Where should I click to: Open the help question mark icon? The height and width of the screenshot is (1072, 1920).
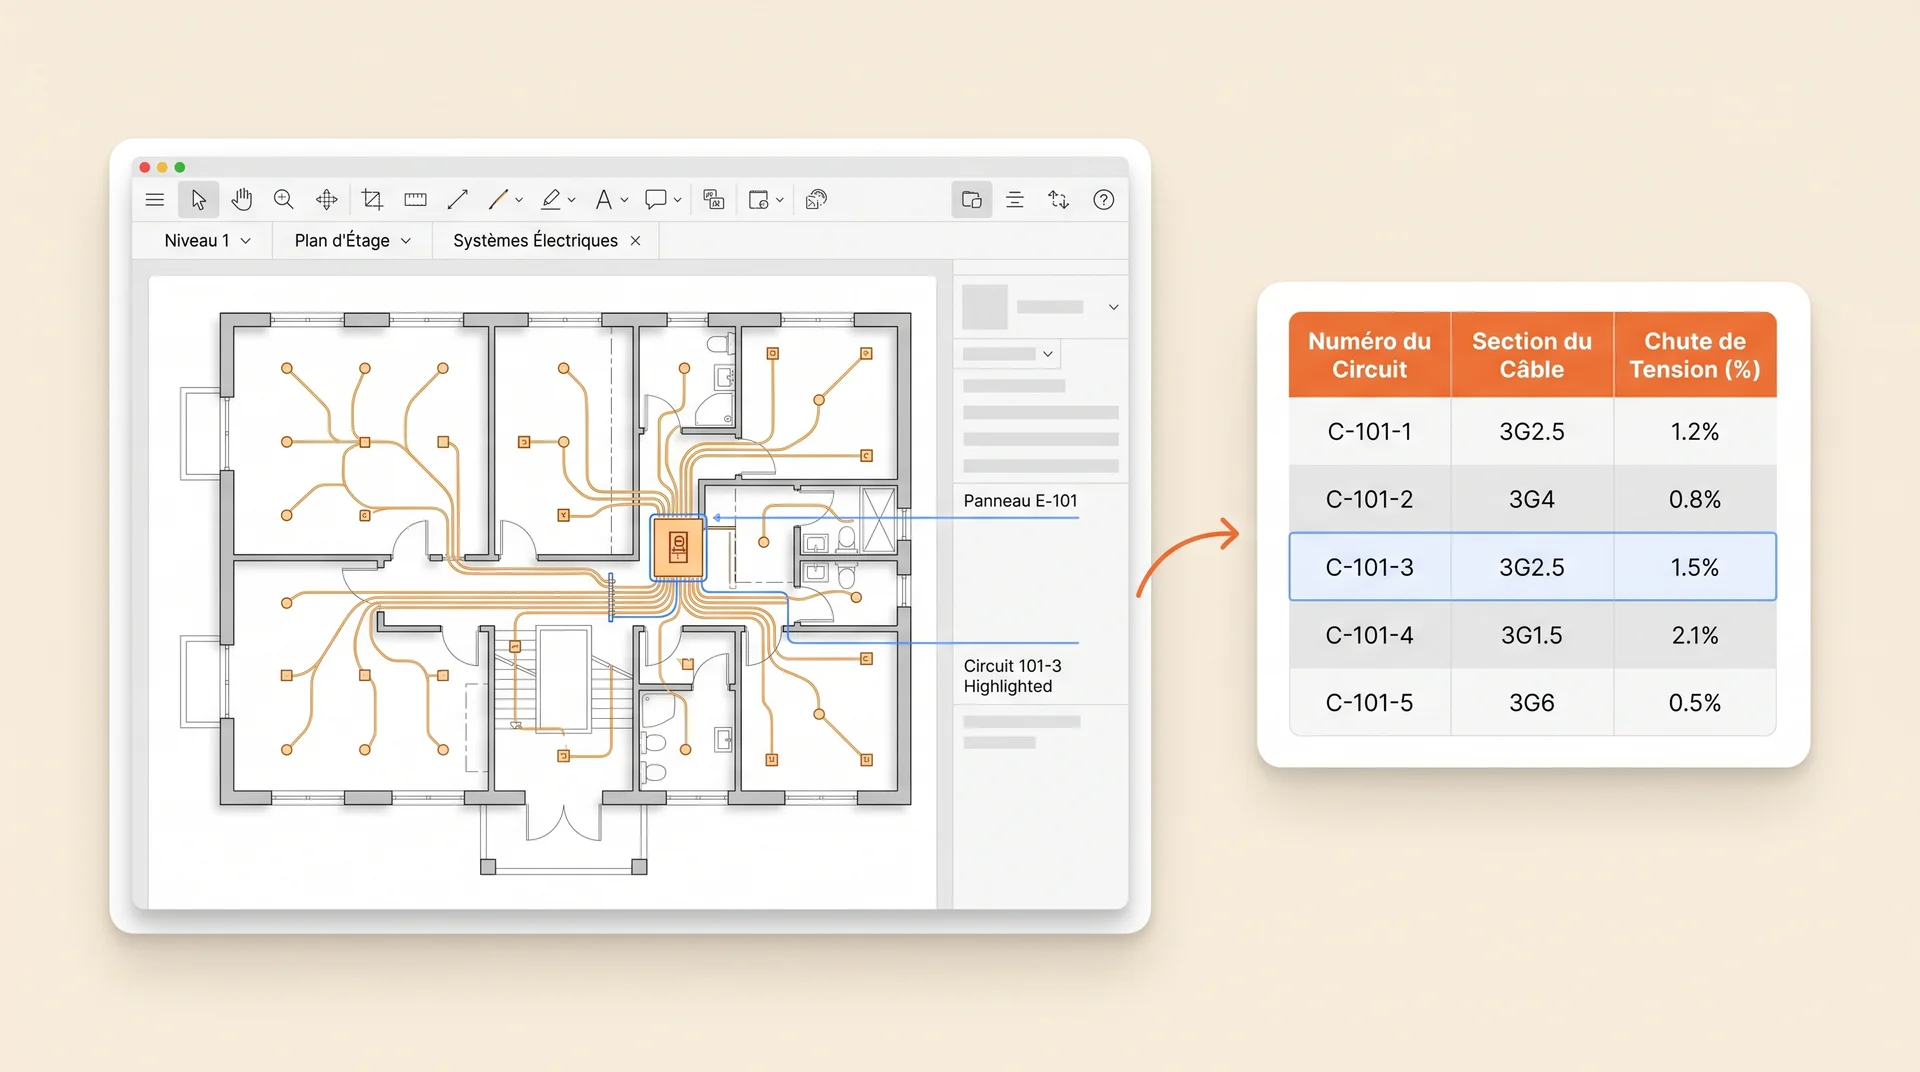[x=1104, y=200]
